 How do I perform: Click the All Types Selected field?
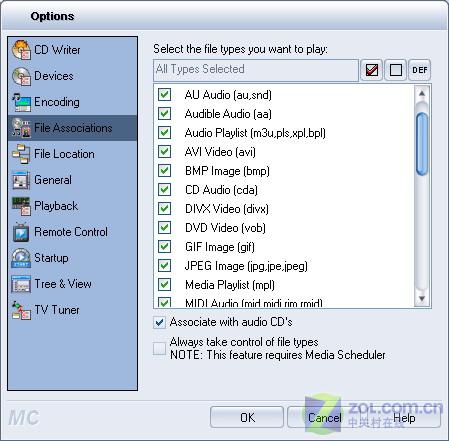256,70
